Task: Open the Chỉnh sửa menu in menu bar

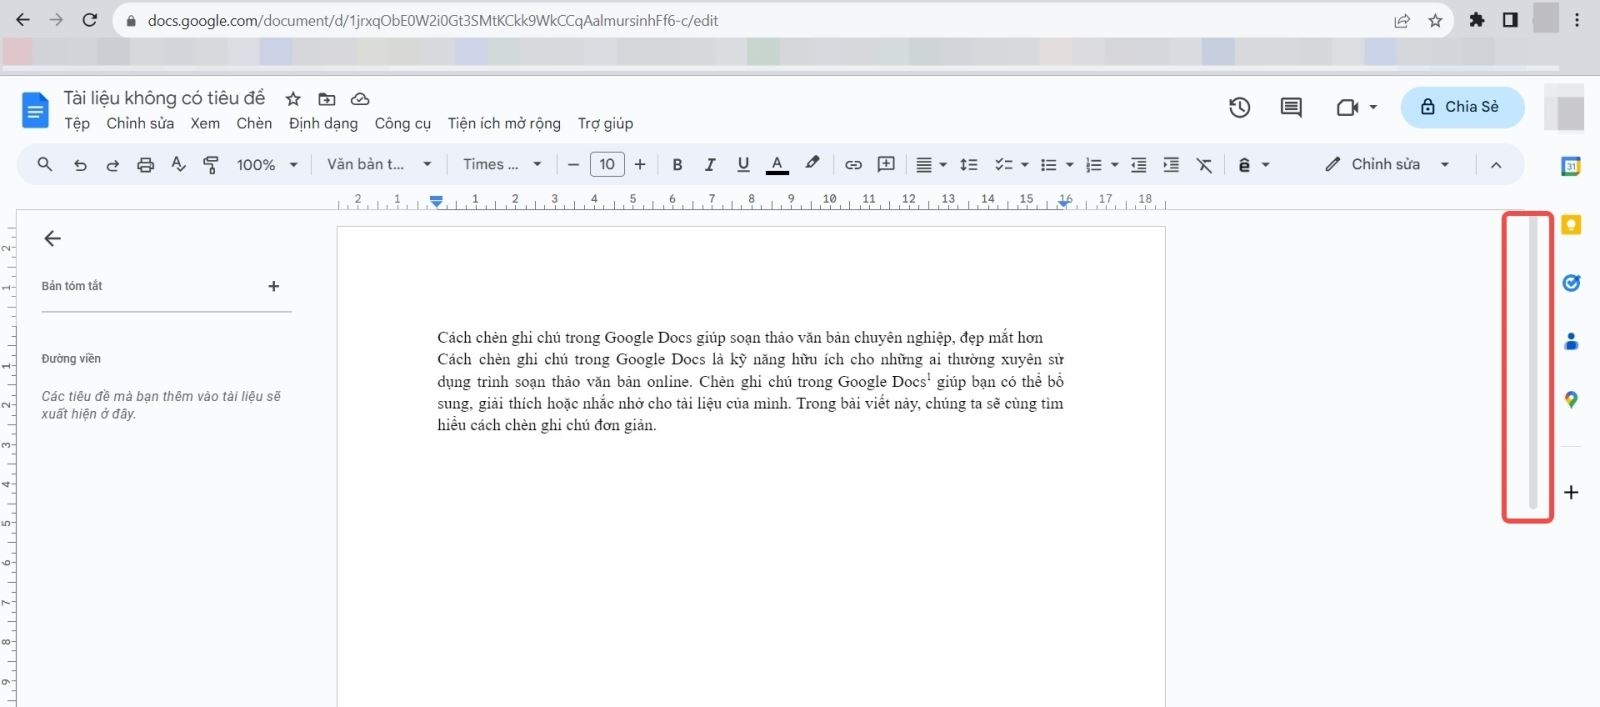Action: pos(140,123)
